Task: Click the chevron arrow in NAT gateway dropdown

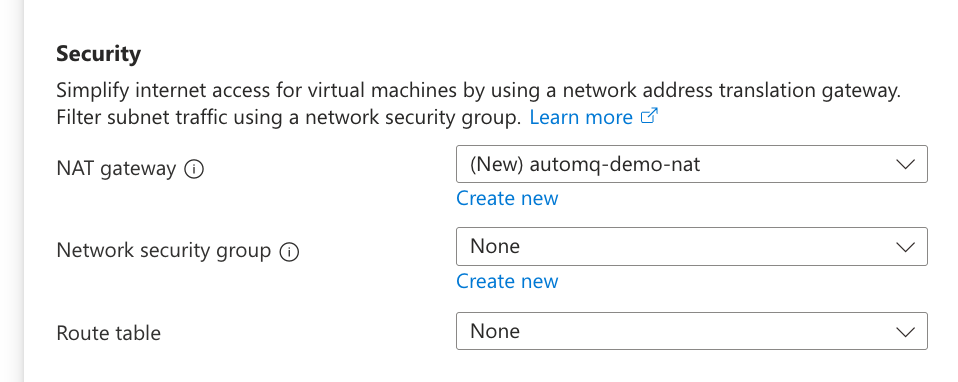Action: (x=905, y=164)
